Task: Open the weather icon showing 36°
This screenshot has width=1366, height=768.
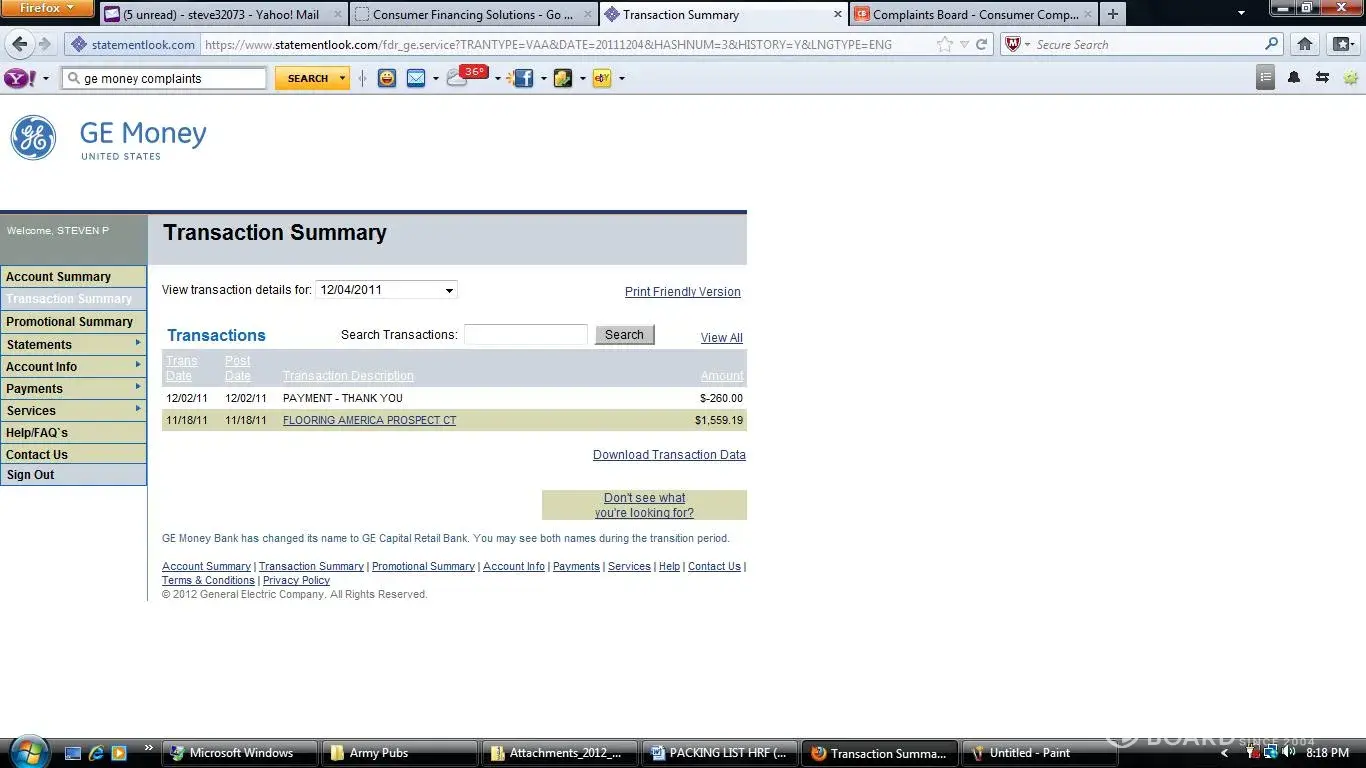Action: pyautogui.click(x=467, y=76)
